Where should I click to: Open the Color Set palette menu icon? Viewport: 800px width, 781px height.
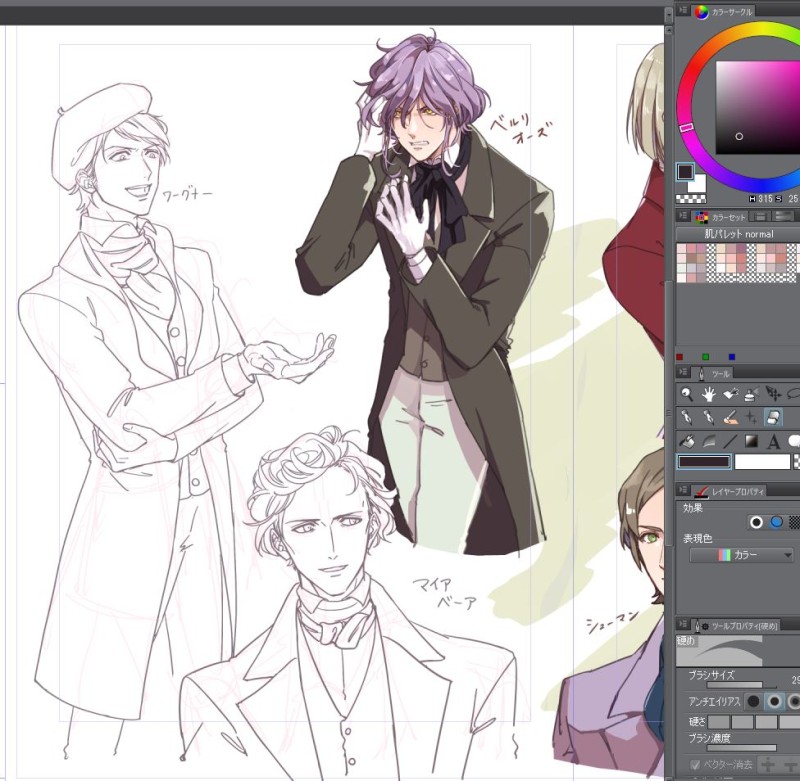coord(683,216)
